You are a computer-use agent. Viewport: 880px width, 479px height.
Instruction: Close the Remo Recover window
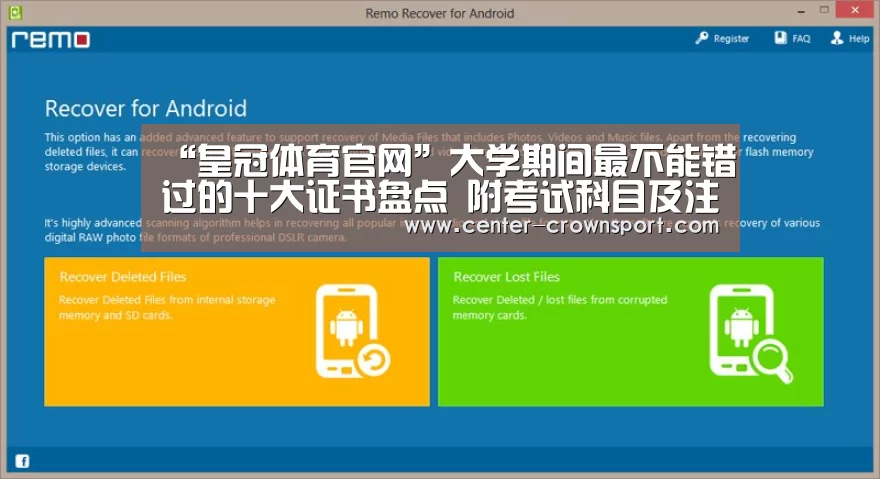coord(855,10)
